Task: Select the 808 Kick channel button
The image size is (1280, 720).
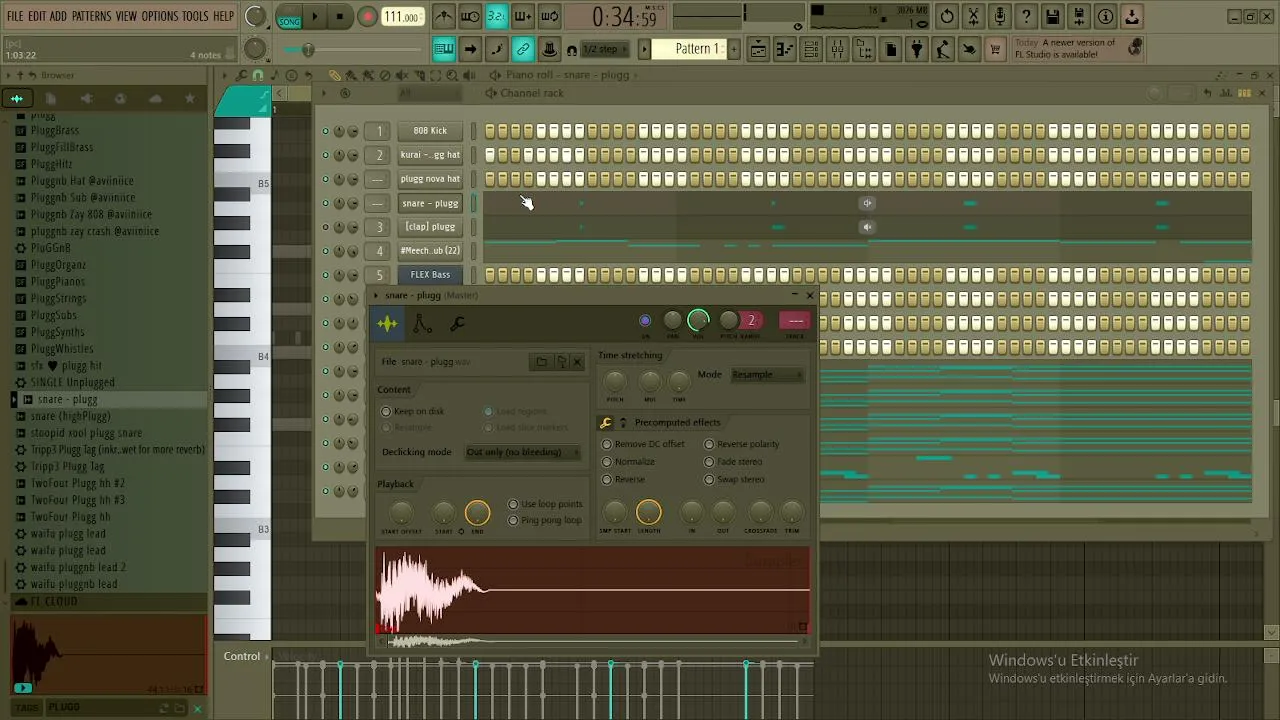Action: click(x=430, y=131)
